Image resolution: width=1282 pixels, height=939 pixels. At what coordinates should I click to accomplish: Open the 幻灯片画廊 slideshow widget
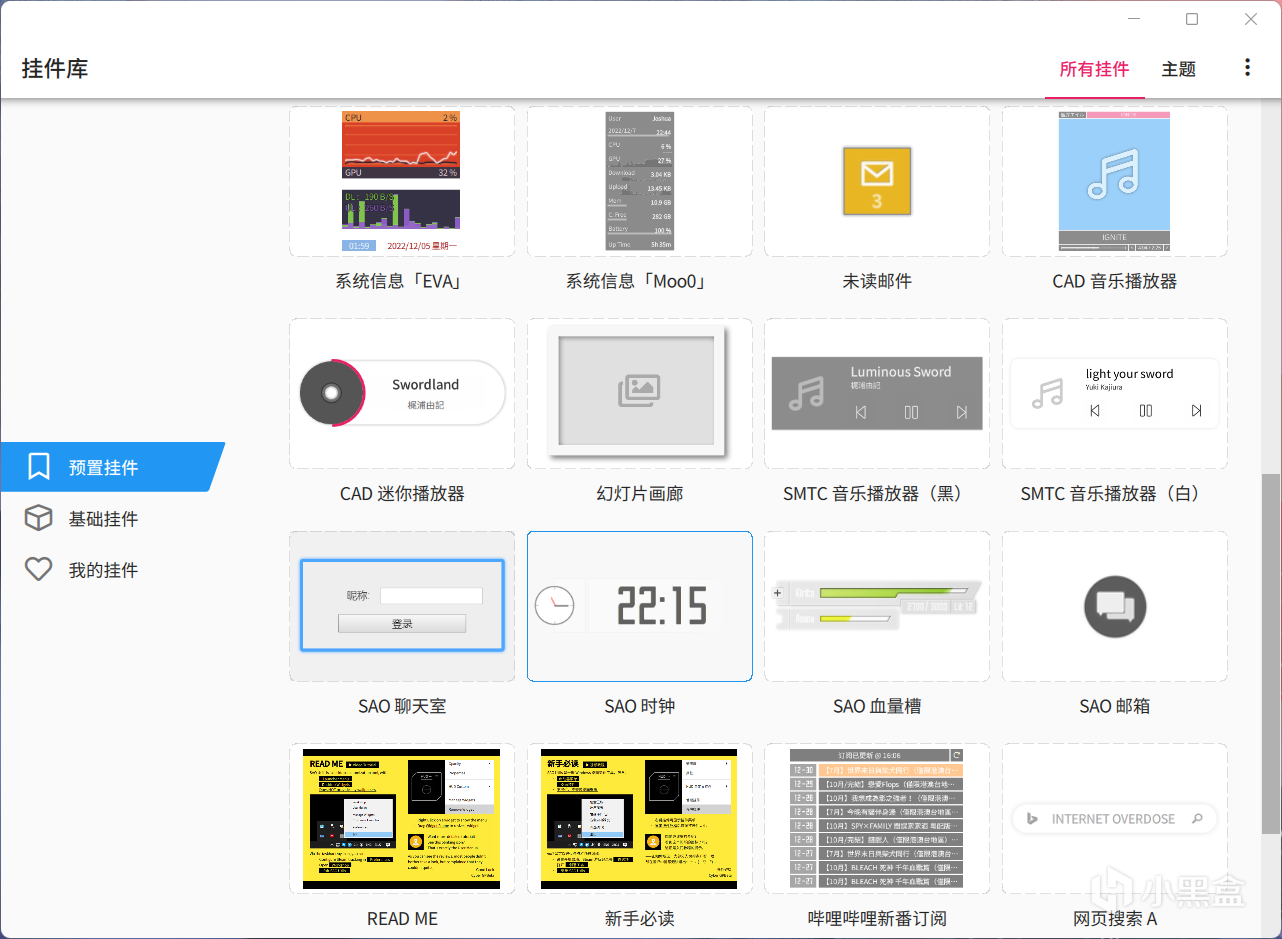click(x=639, y=393)
